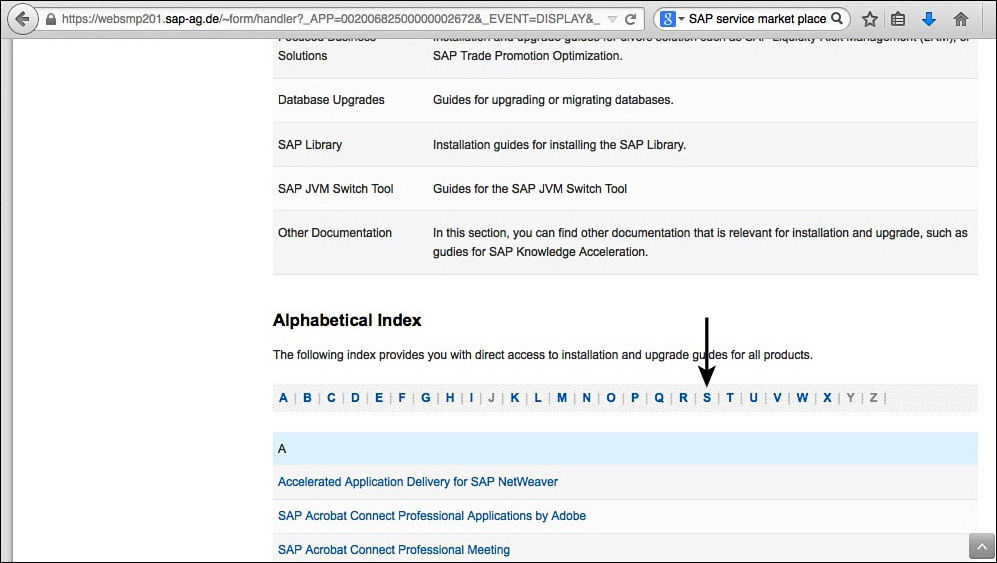Bookmark this page with star icon

click(870, 19)
